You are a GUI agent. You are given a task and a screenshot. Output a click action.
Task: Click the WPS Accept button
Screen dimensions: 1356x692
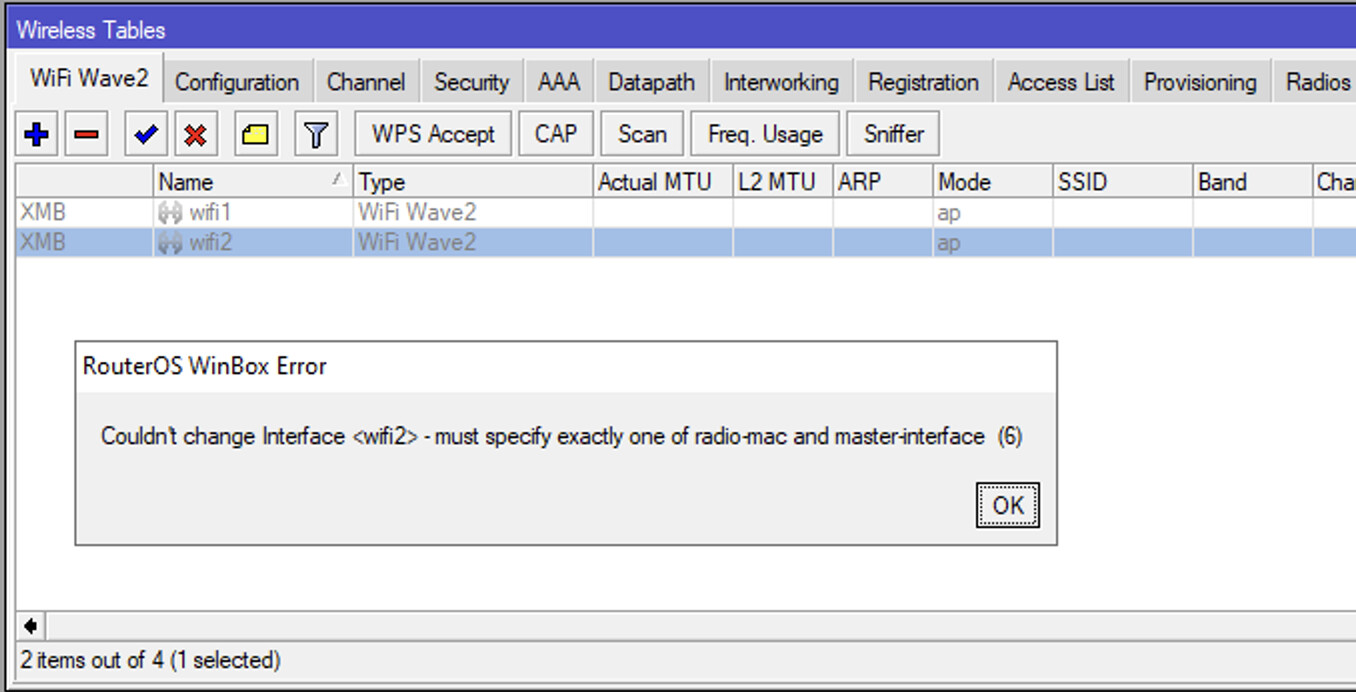pos(433,134)
